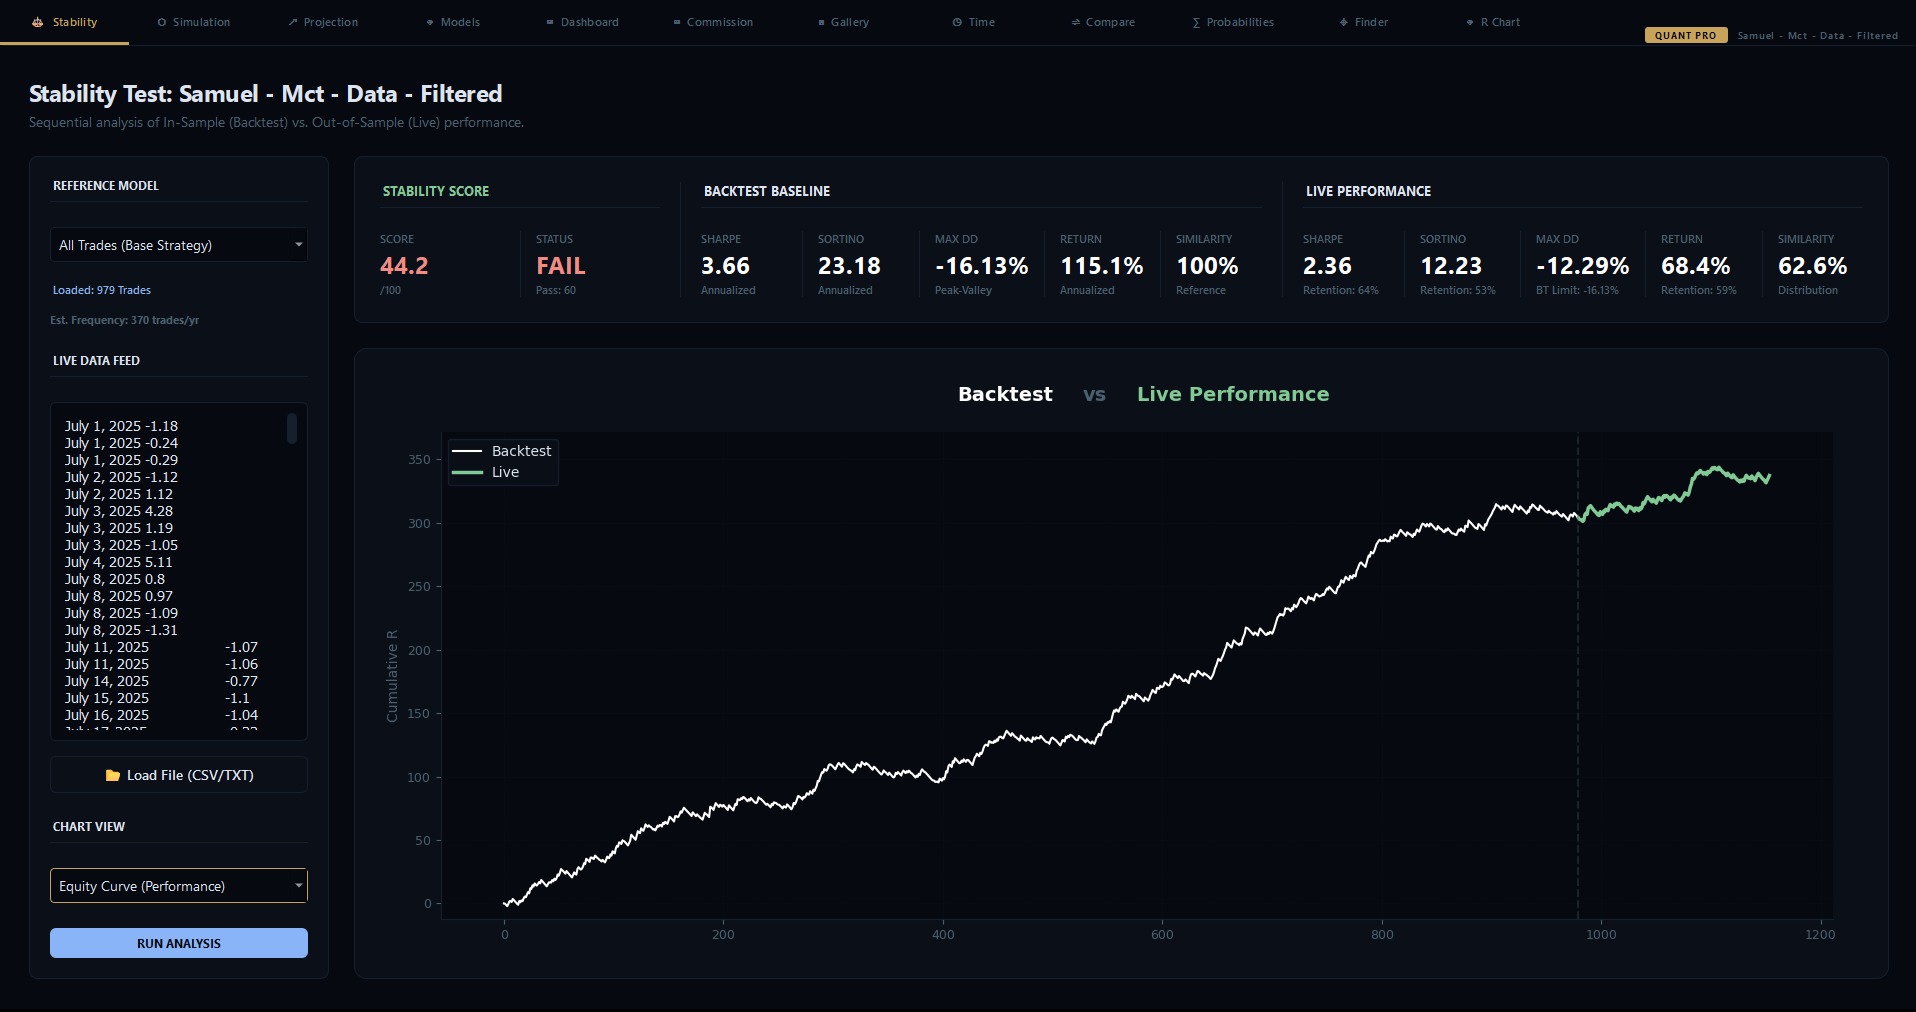Click the live Return value 68.4%
The width and height of the screenshot is (1916, 1012).
pyautogui.click(x=1695, y=266)
